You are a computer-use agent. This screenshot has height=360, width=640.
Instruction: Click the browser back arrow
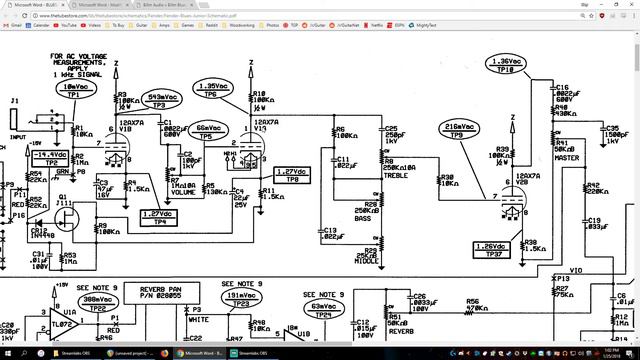[x=6, y=16]
